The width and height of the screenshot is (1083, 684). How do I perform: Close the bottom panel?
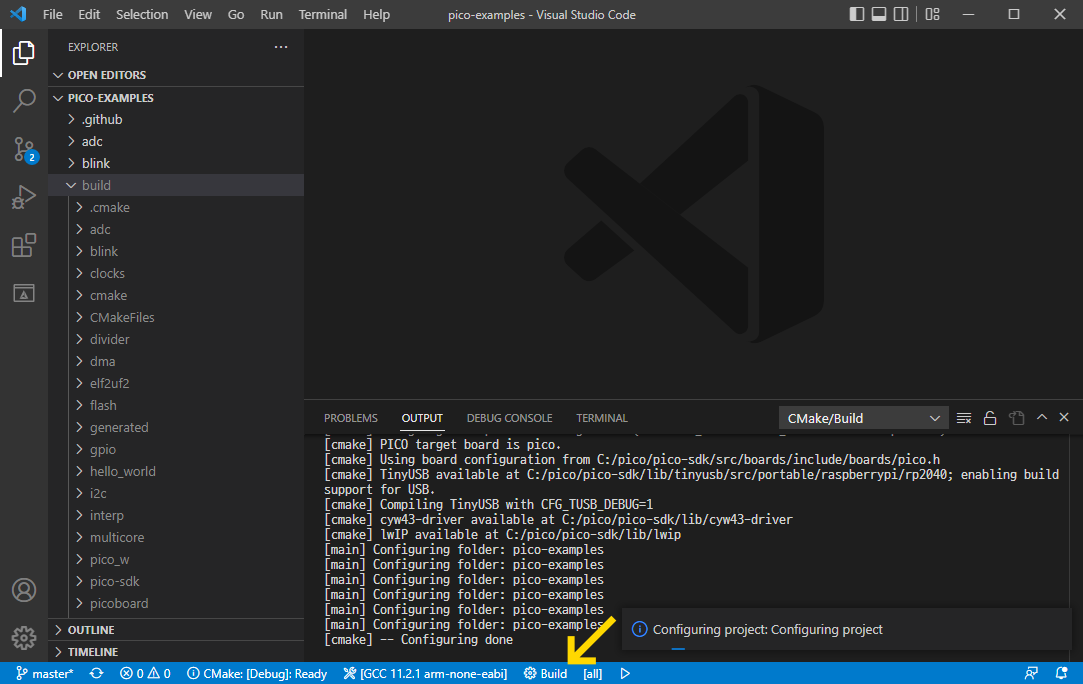(x=1064, y=417)
